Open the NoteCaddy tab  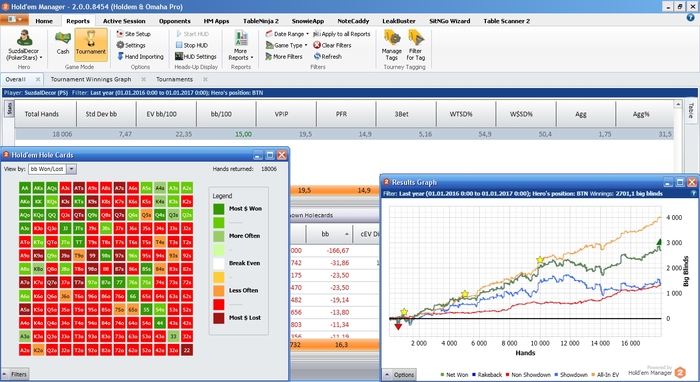point(353,21)
